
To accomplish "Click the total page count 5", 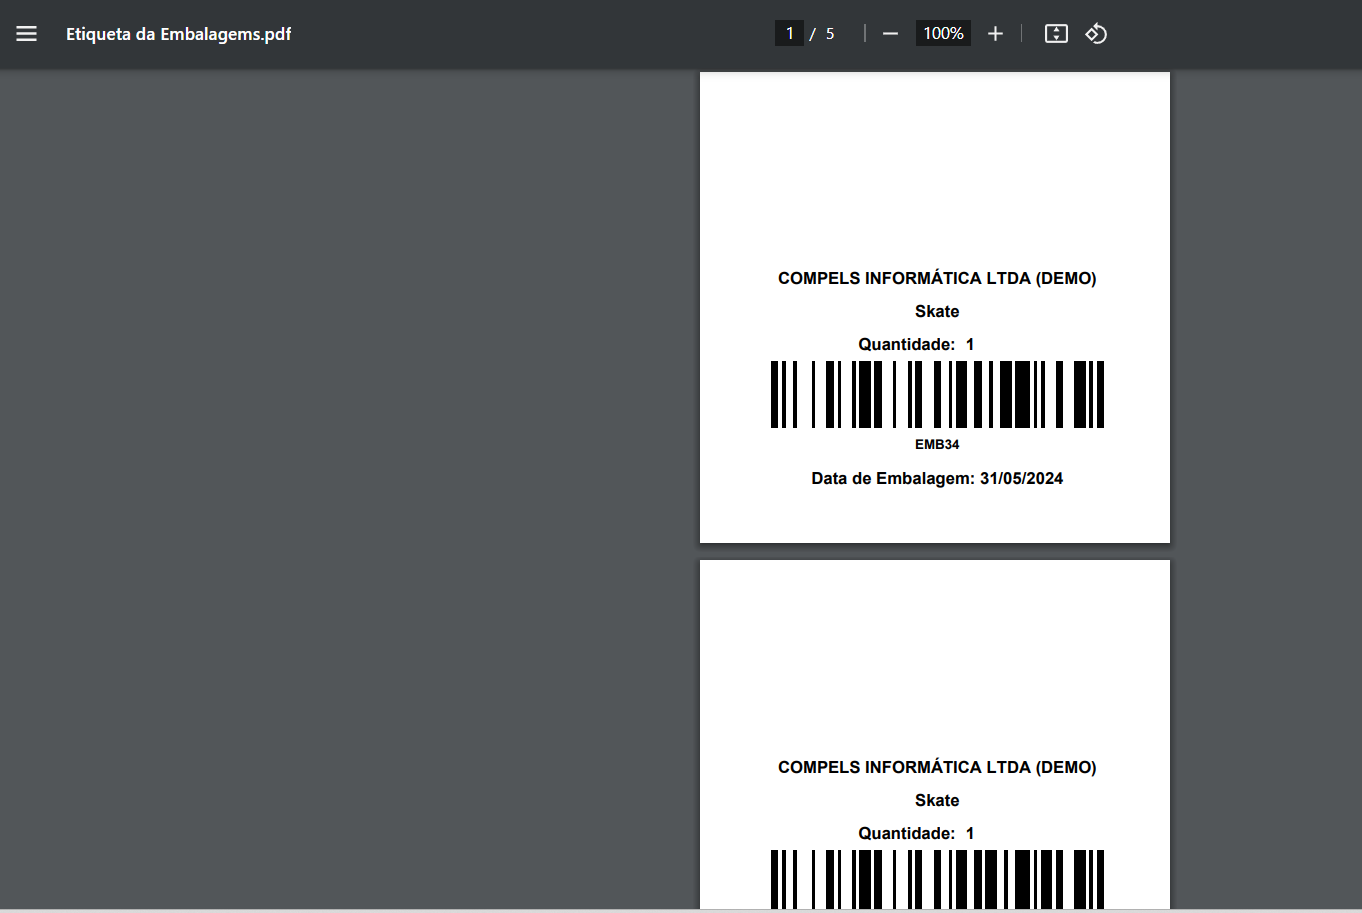I will pos(830,34).
